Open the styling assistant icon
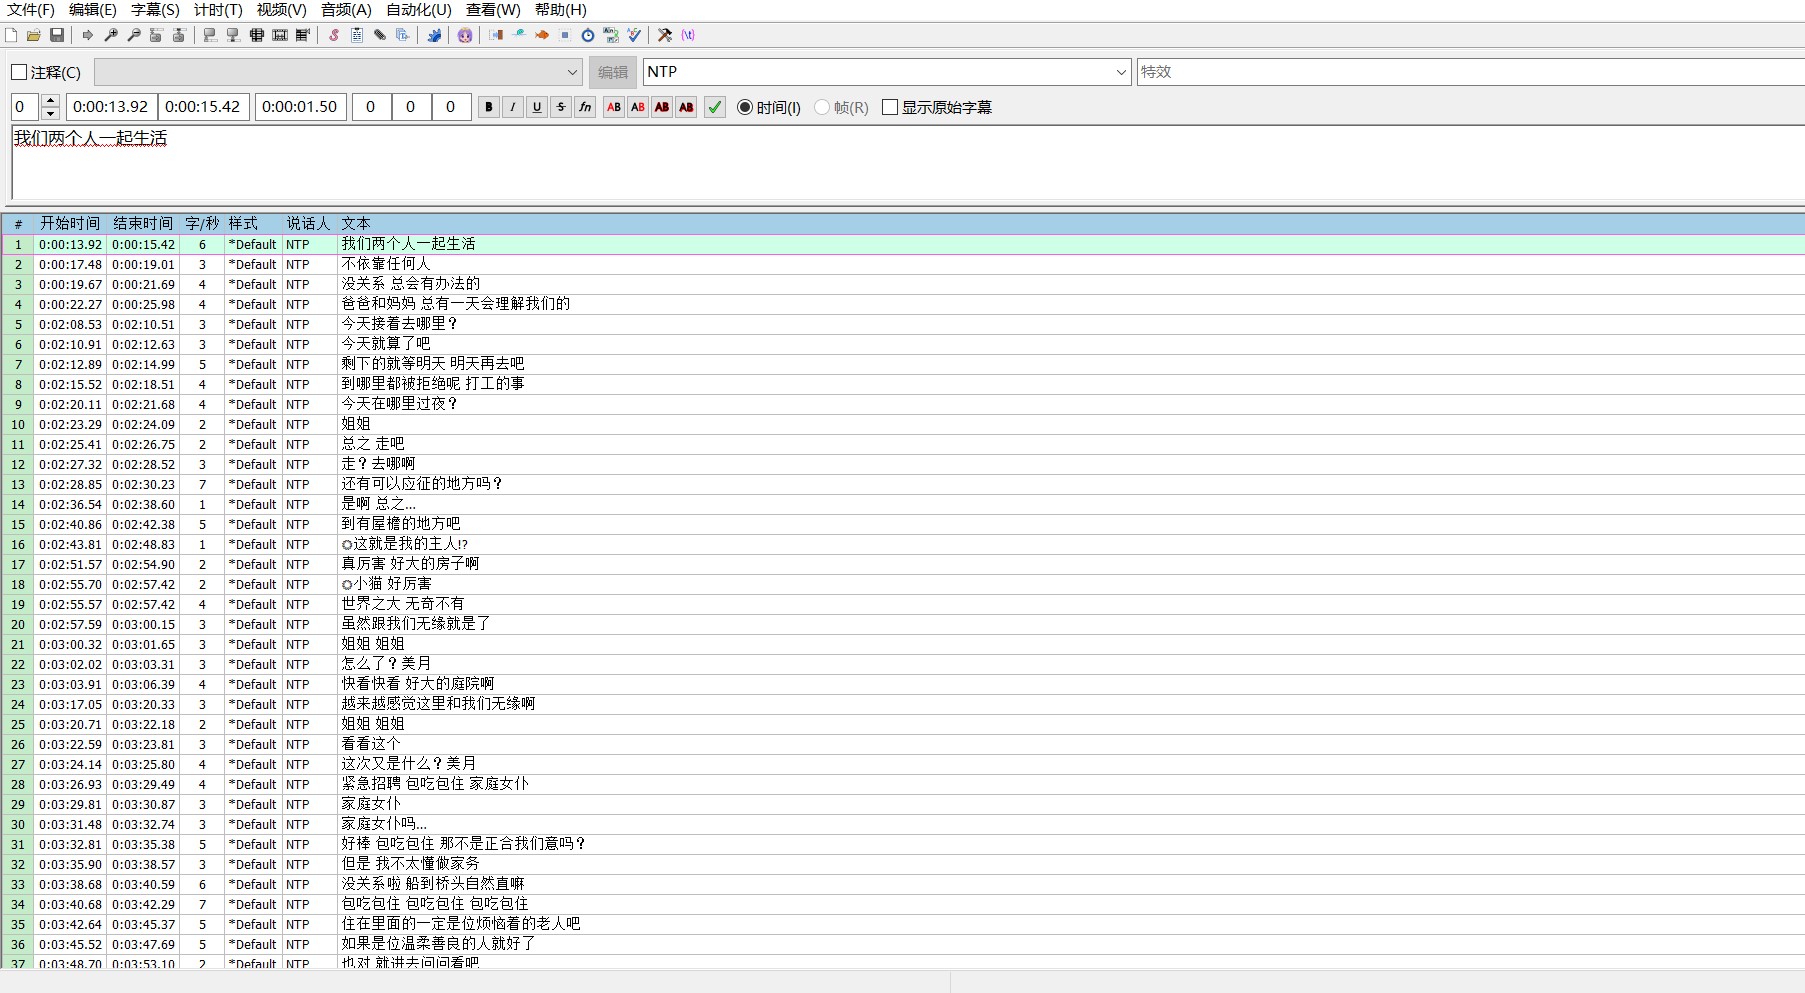 519,35
